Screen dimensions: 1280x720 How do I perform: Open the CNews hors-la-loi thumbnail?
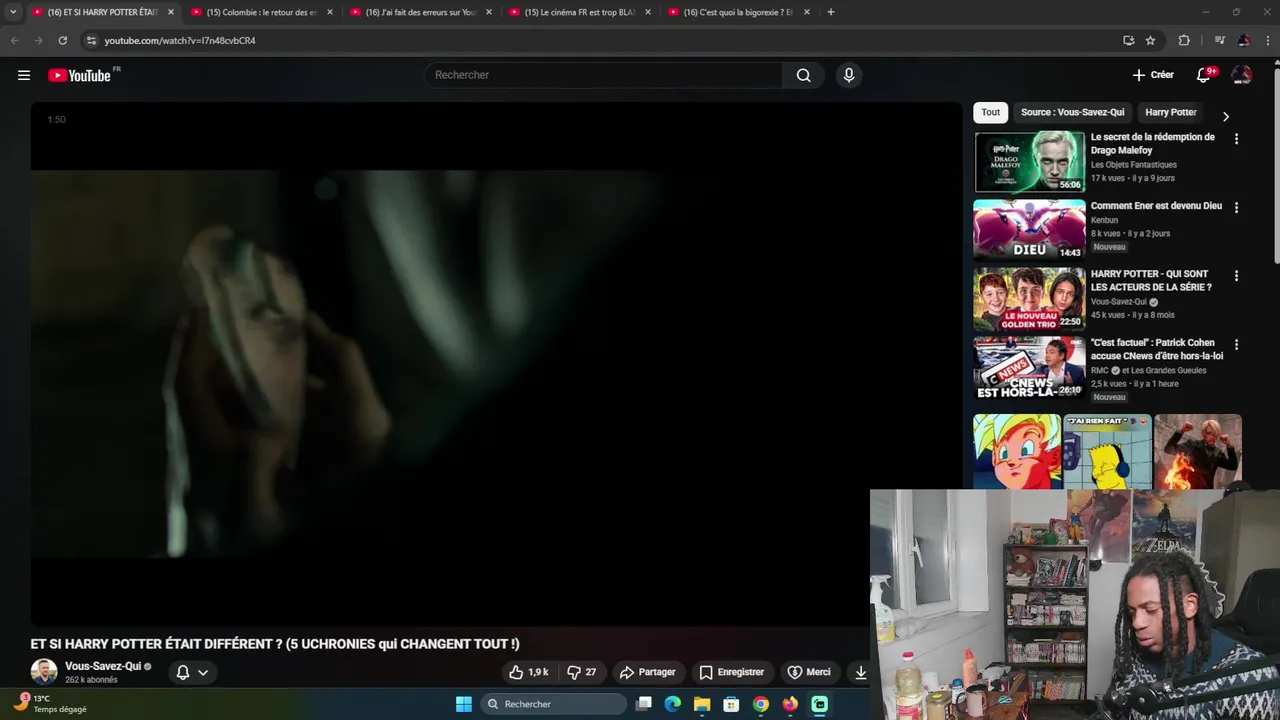(x=1029, y=367)
